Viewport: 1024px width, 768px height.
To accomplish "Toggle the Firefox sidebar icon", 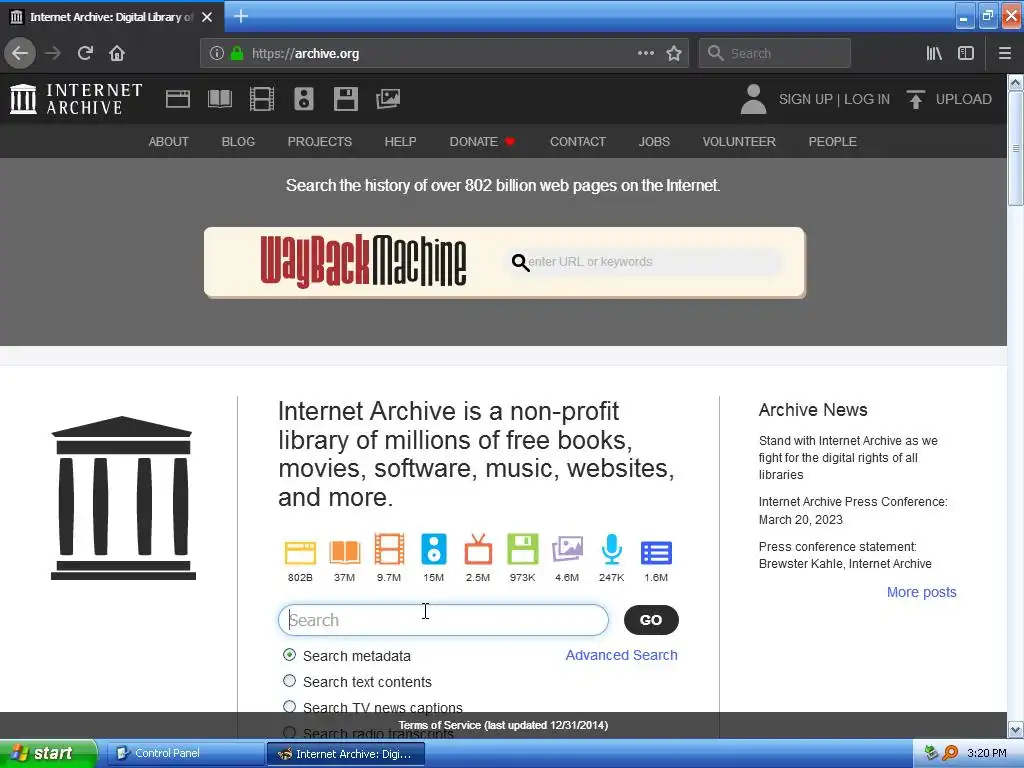I will [x=966, y=53].
